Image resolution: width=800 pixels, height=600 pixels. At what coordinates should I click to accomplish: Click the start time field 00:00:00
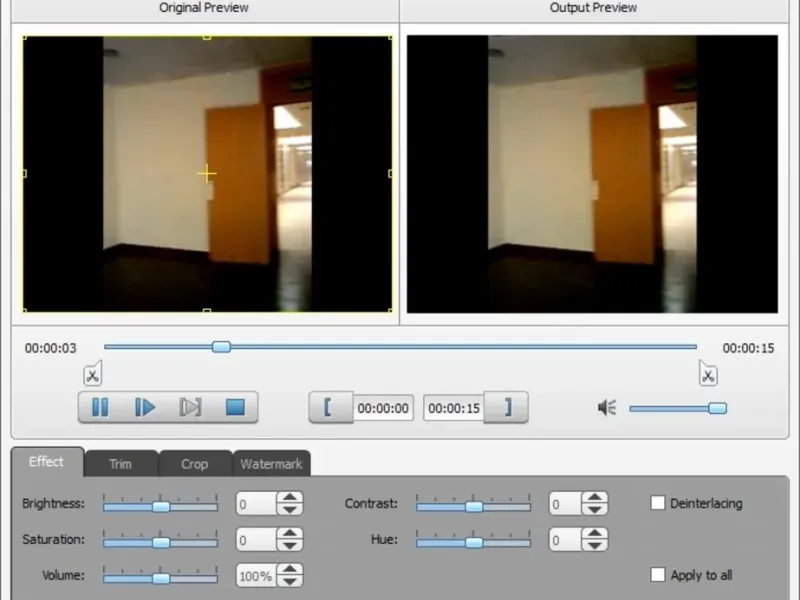pos(383,408)
